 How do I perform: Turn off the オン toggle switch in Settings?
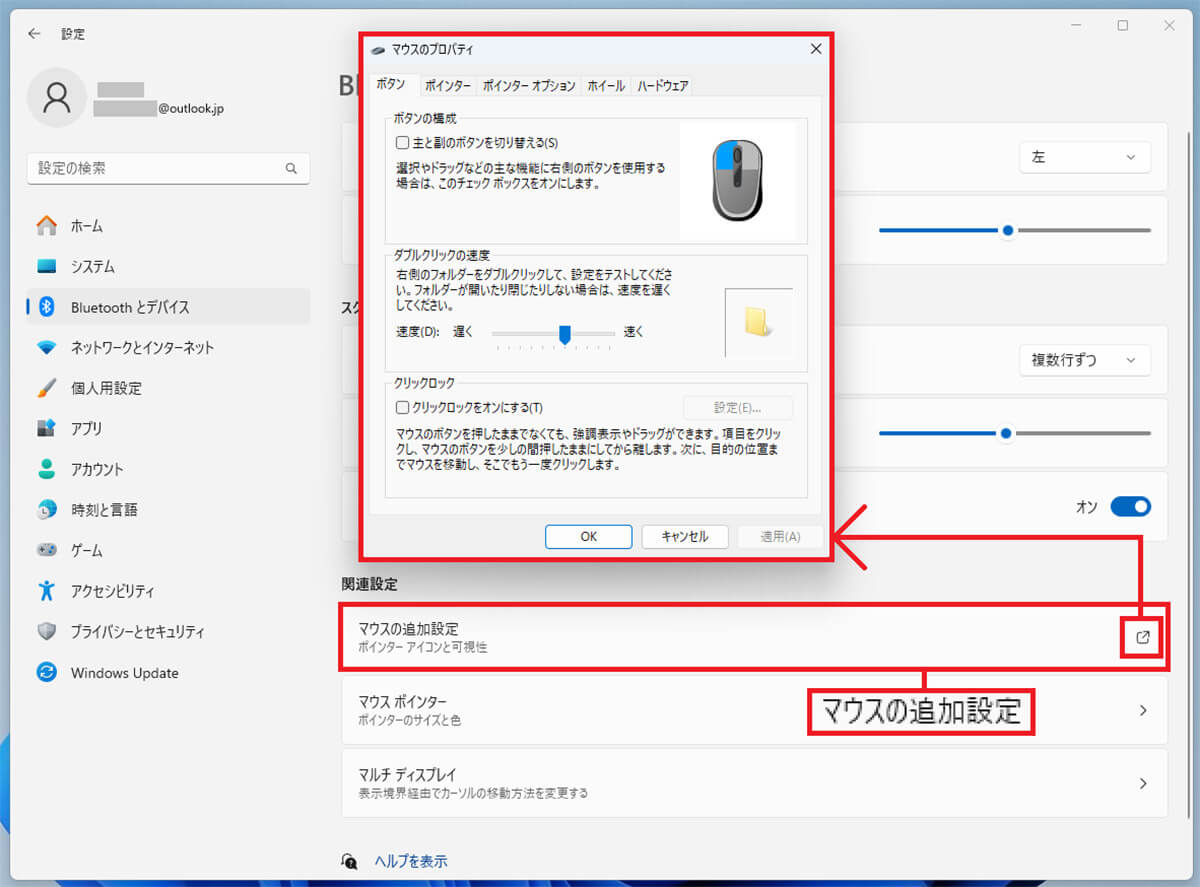pyautogui.click(x=1130, y=507)
